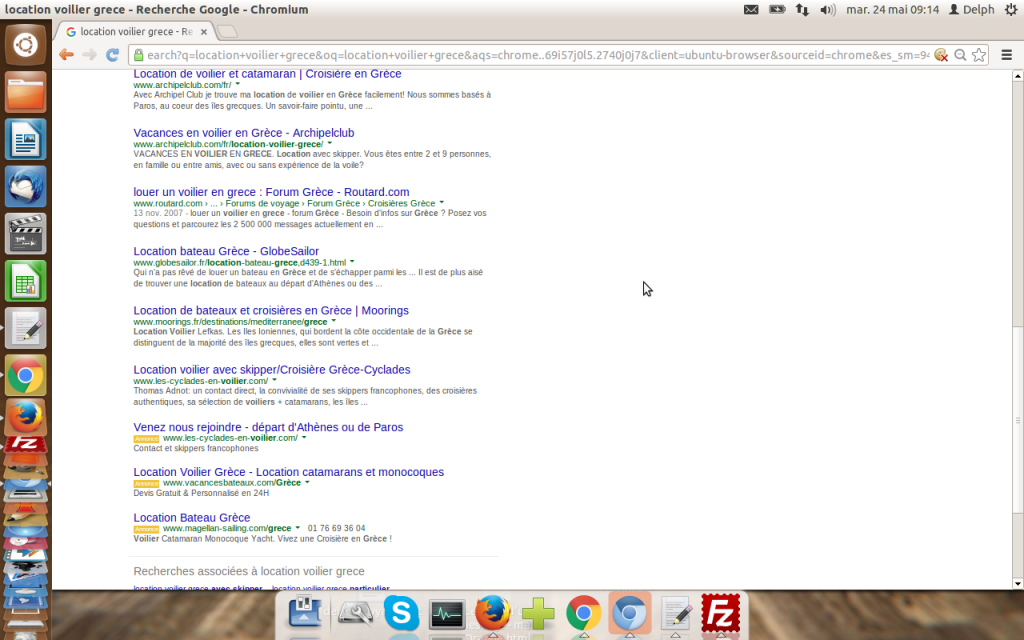
Task: Launch LibreOffice Calc from the launcher
Action: pyautogui.click(x=25, y=281)
